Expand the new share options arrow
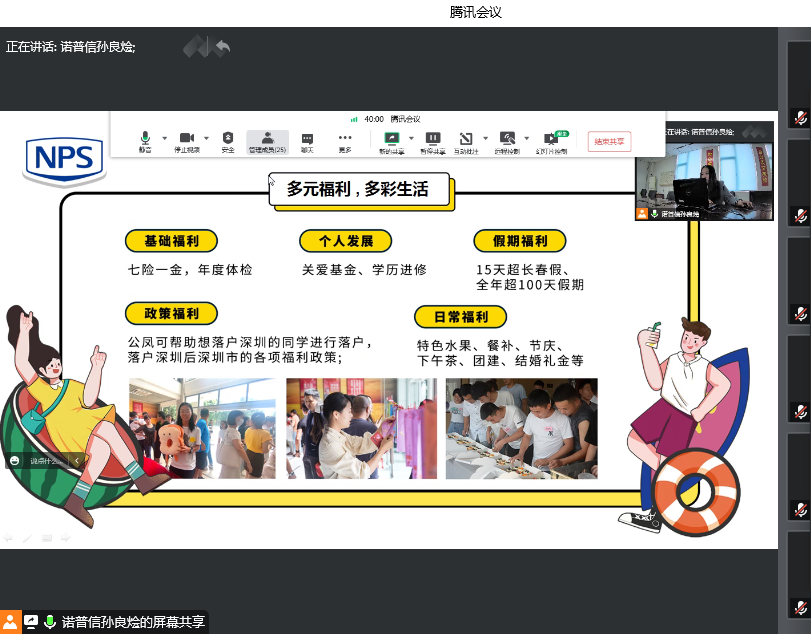 [411, 138]
